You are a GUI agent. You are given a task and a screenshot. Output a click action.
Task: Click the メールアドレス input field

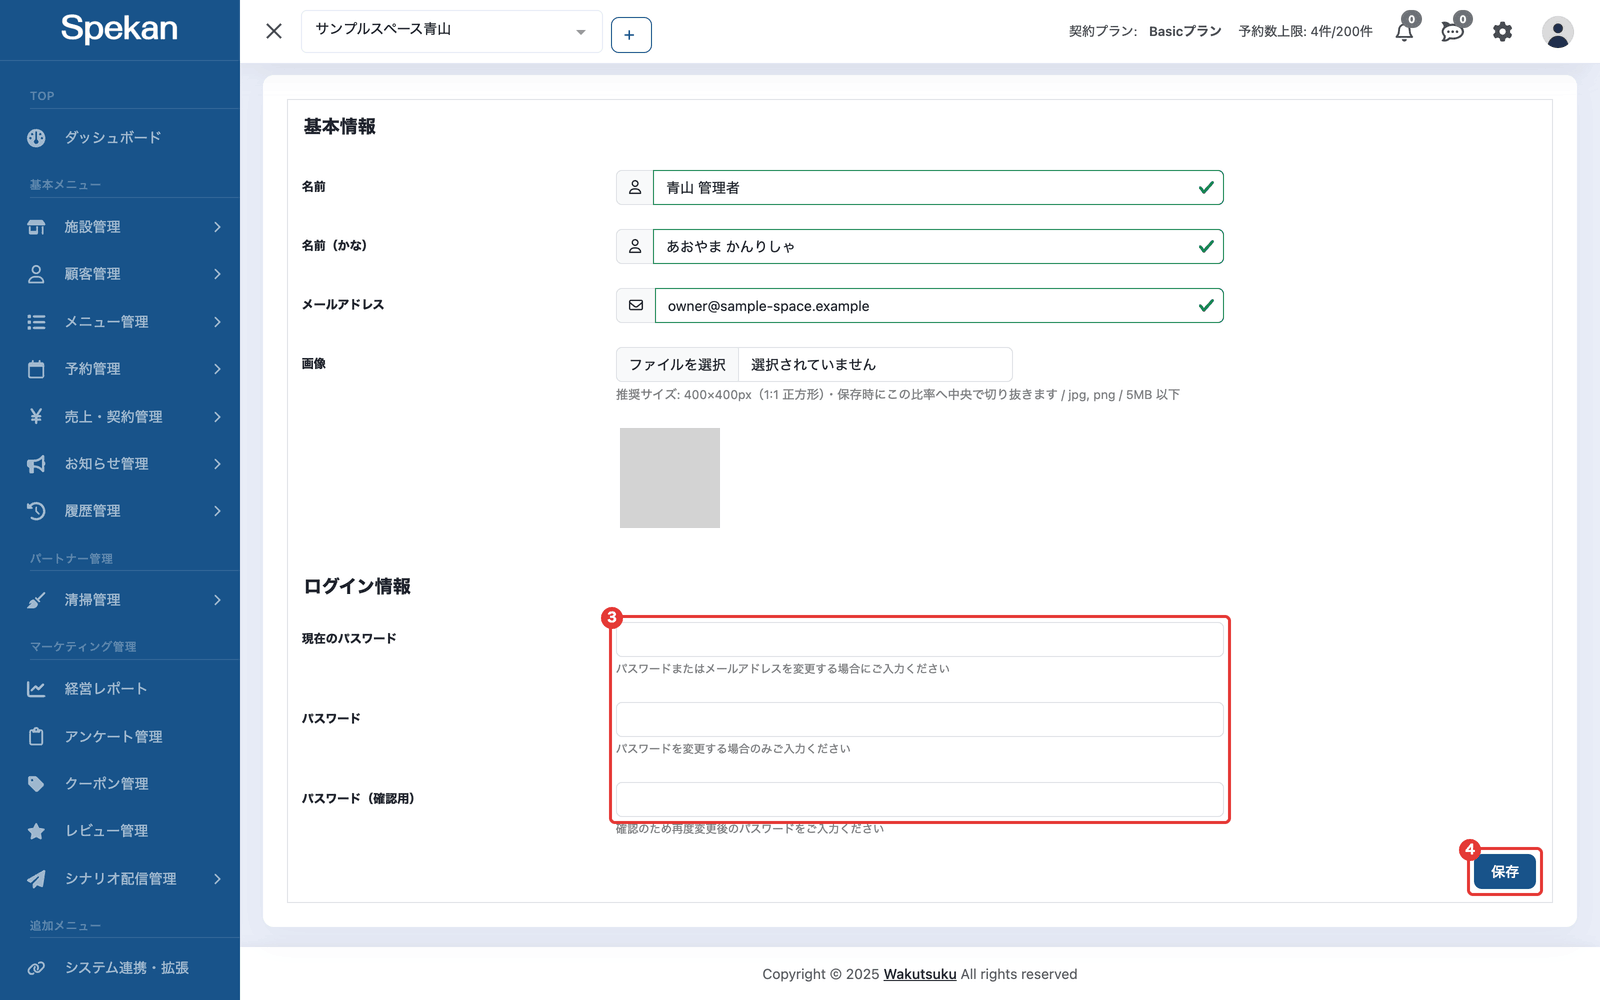(939, 306)
